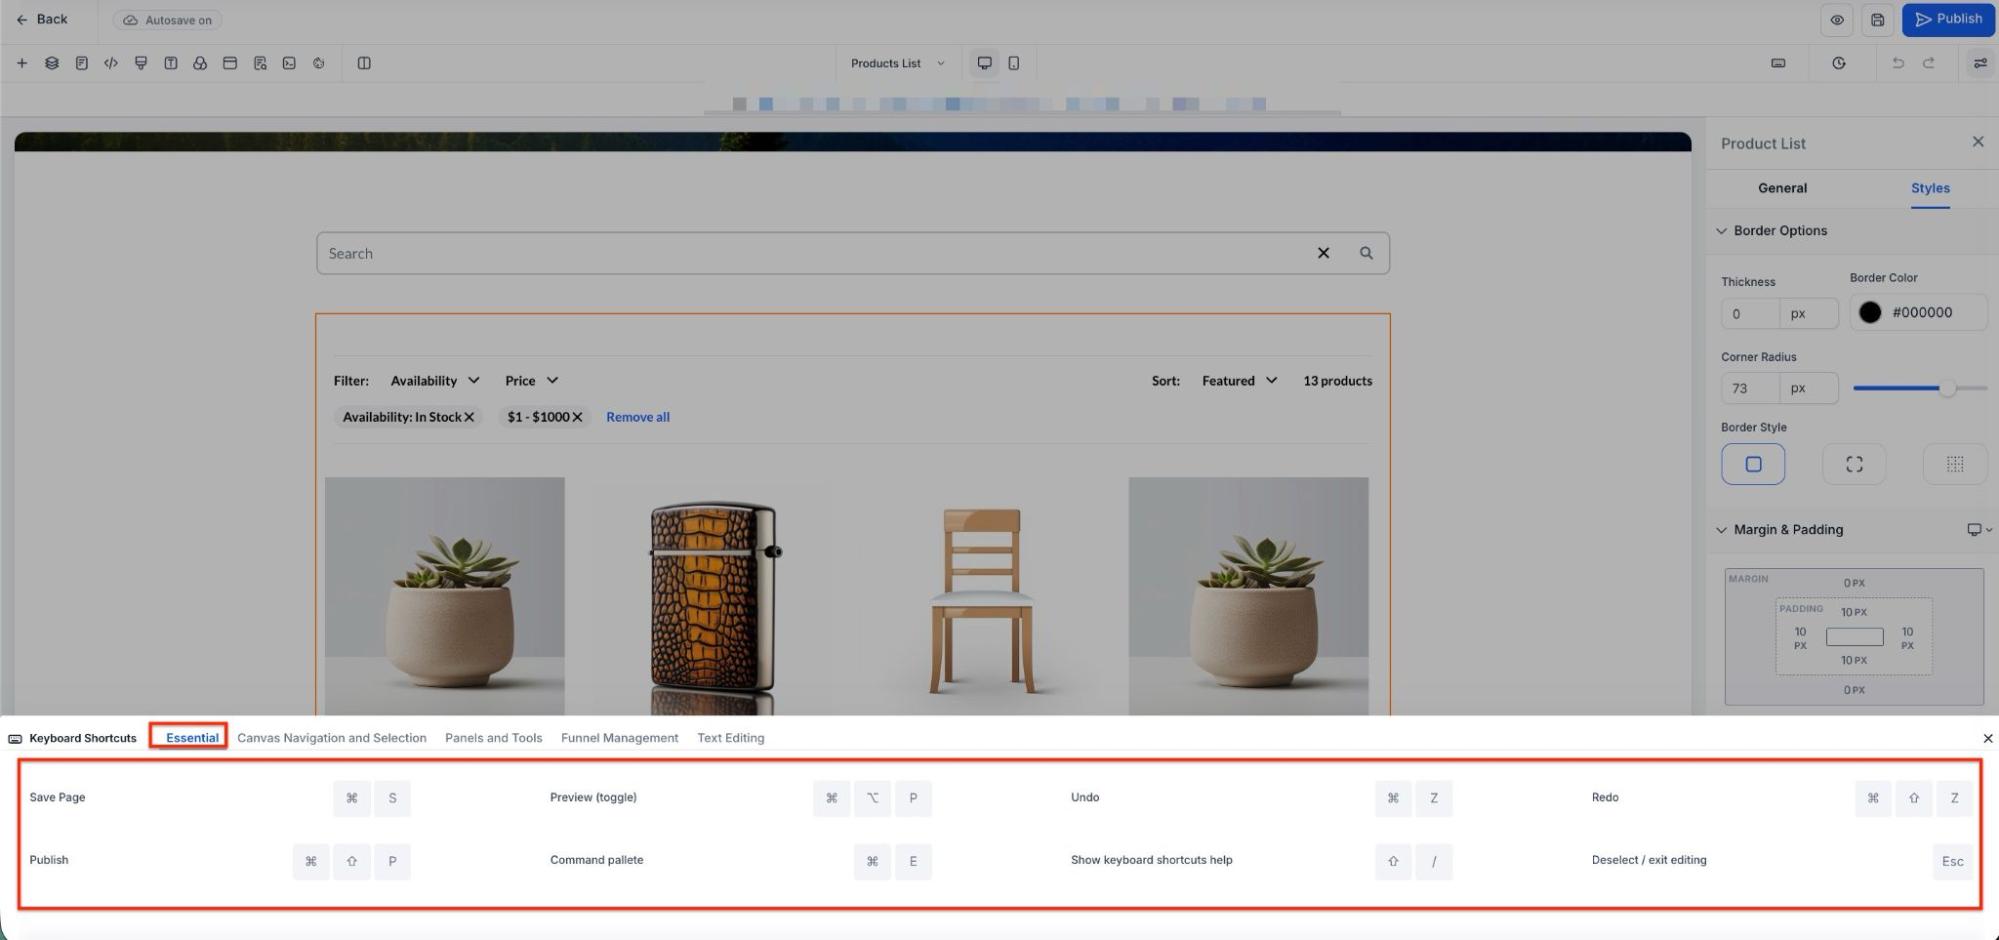Select the dotted border style option
The width and height of the screenshot is (1999, 940).
[x=1954, y=464]
